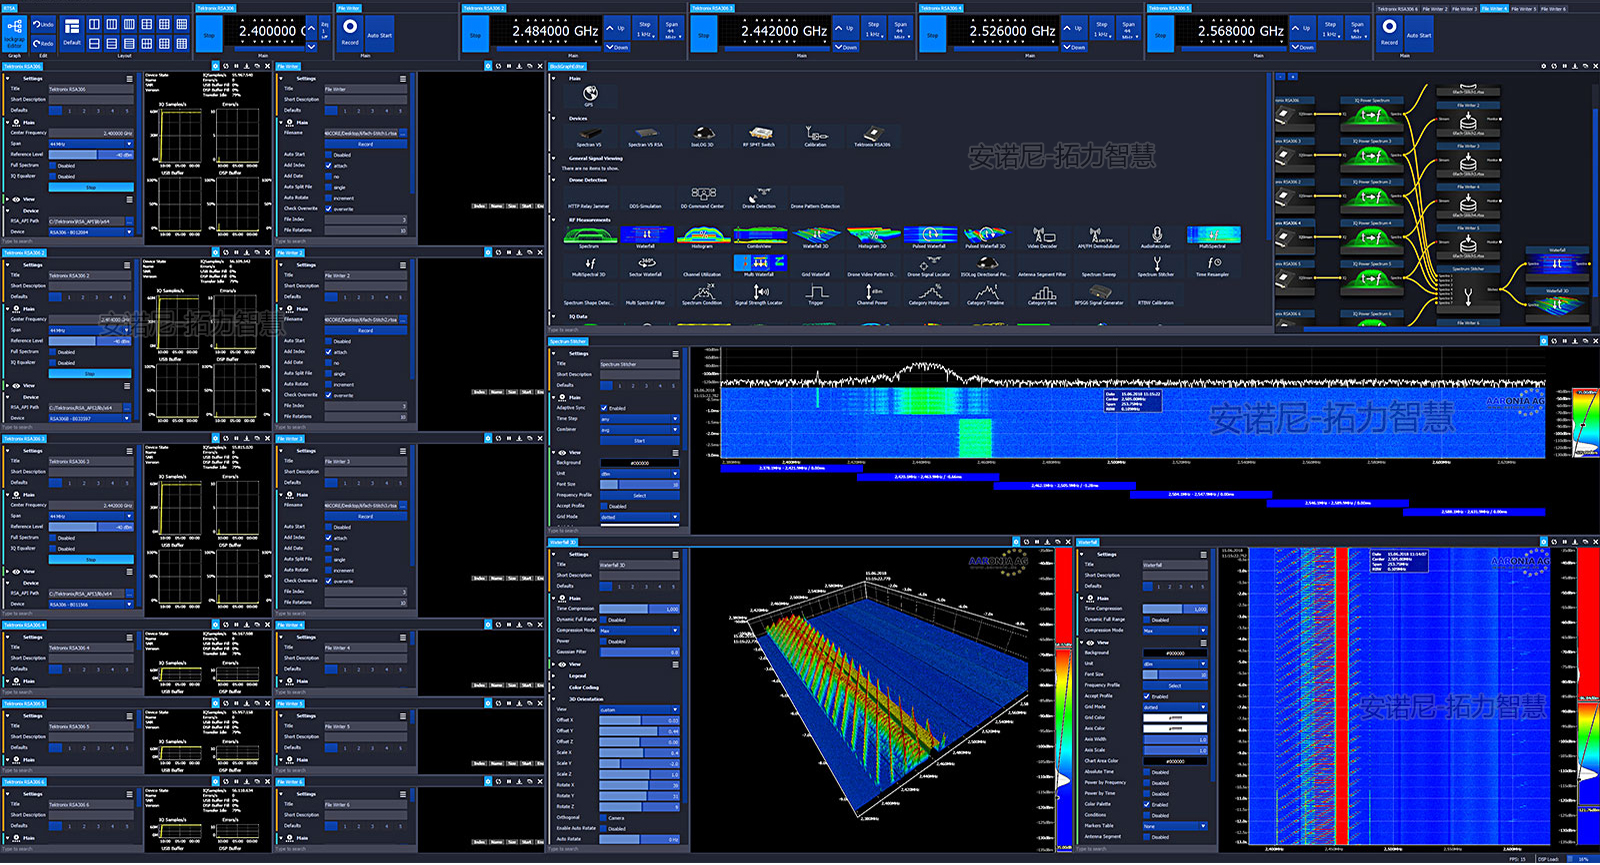Select the Spectrum Stitcher panel tab
1600x865 pixels.
point(568,342)
